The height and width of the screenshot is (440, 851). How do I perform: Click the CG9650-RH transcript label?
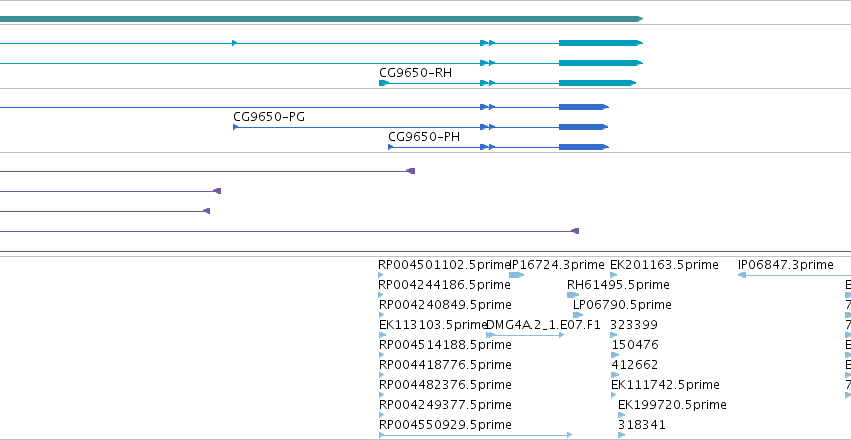(415, 73)
